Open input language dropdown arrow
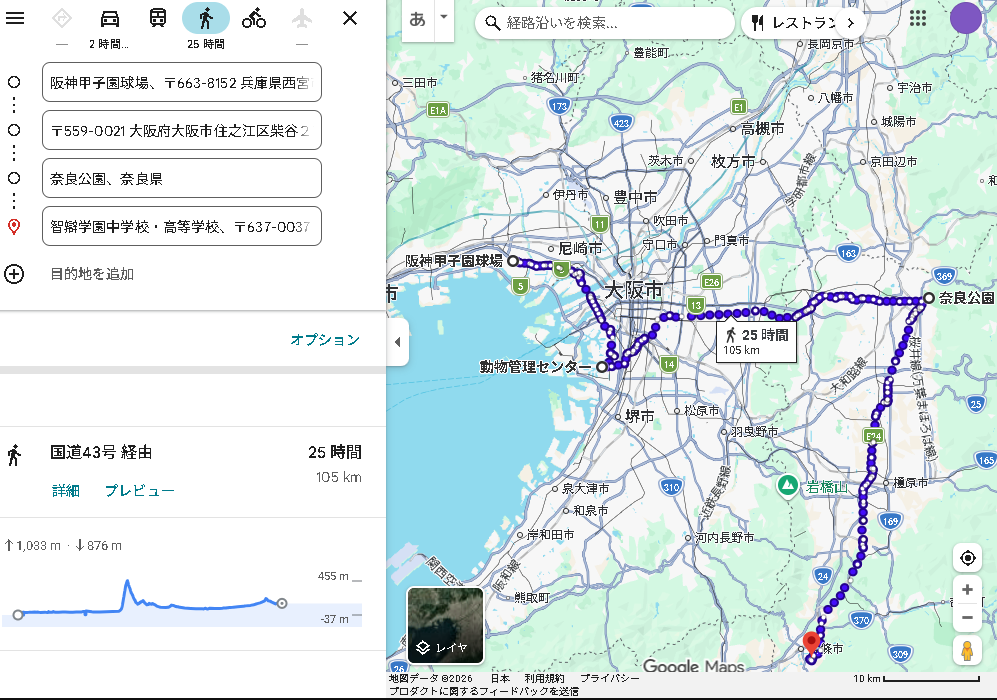The width and height of the screenshot is (997, 700). (x=444, y=19)
